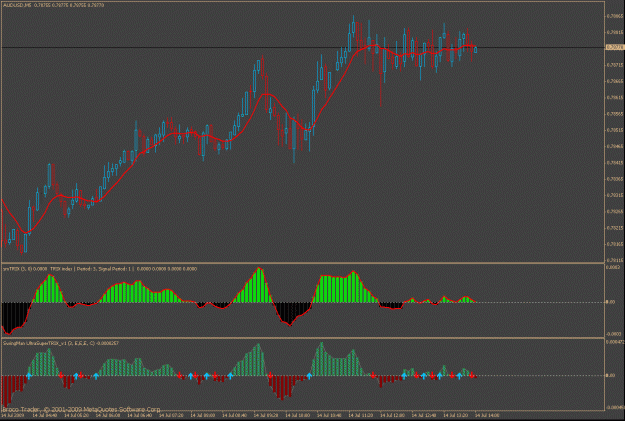Select the highlighted current price label on the price axis
The height and width of the screenshot is (421, 625).
pyautogui.click(x=614, y=47)
